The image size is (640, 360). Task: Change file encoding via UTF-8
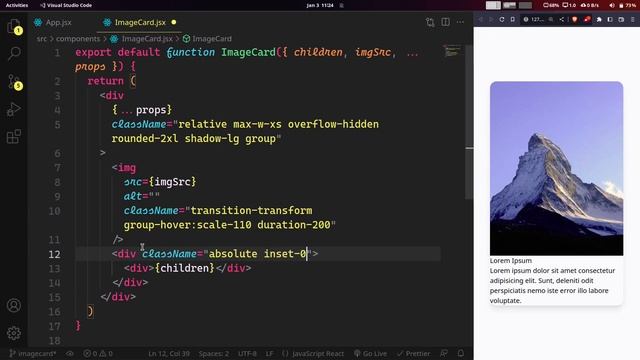coord(247,353)
